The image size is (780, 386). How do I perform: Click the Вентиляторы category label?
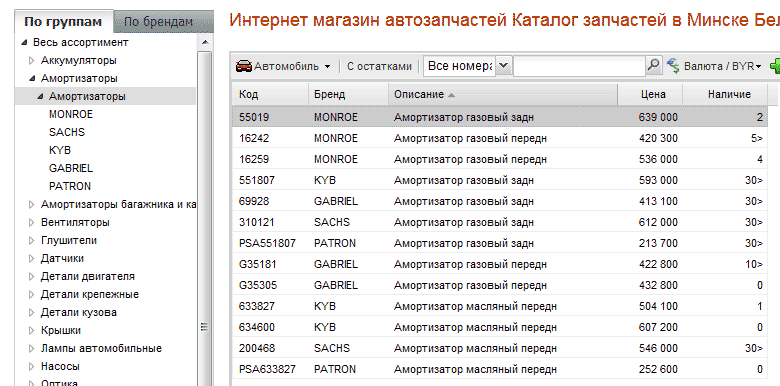click(x=75, y=222)
